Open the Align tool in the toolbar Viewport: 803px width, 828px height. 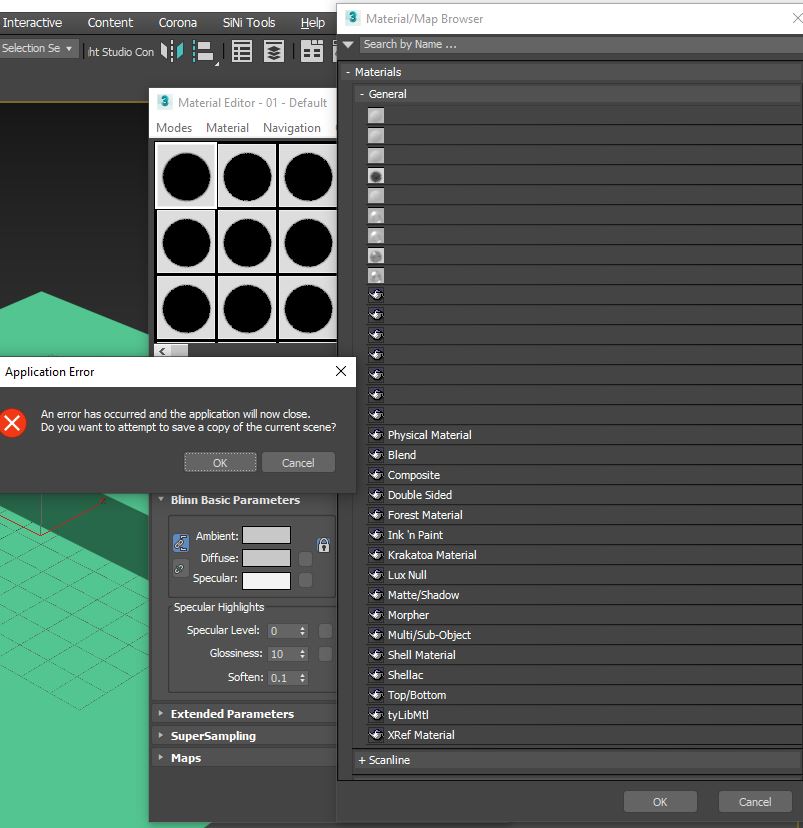coord(205,51)
